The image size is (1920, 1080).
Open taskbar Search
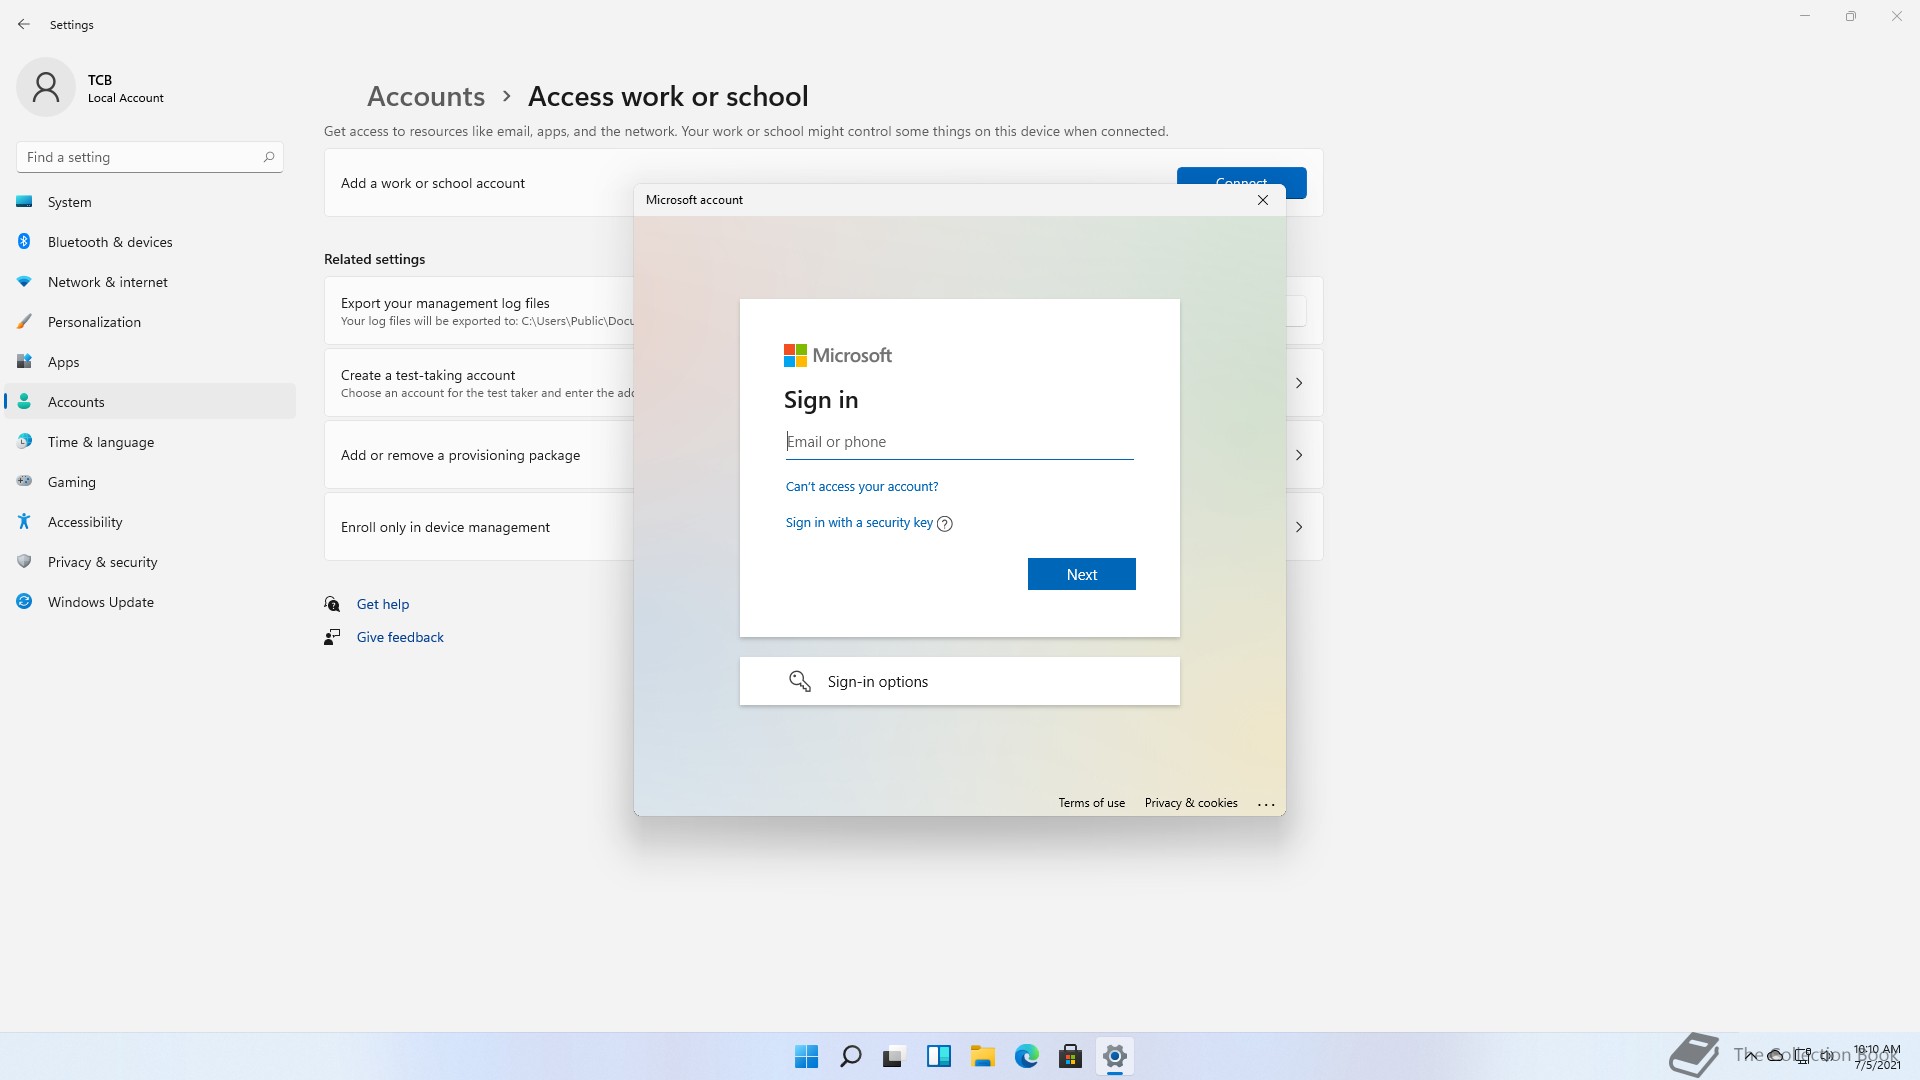coord(851,1056)
